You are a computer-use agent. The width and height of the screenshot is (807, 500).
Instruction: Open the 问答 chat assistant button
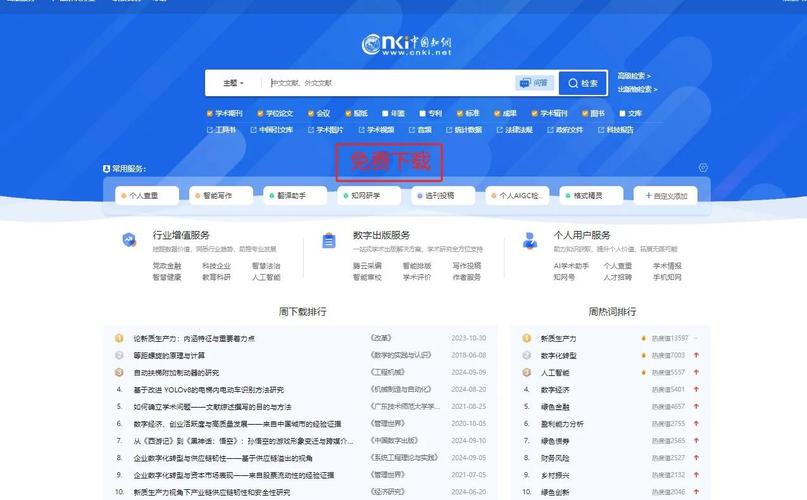535,83
